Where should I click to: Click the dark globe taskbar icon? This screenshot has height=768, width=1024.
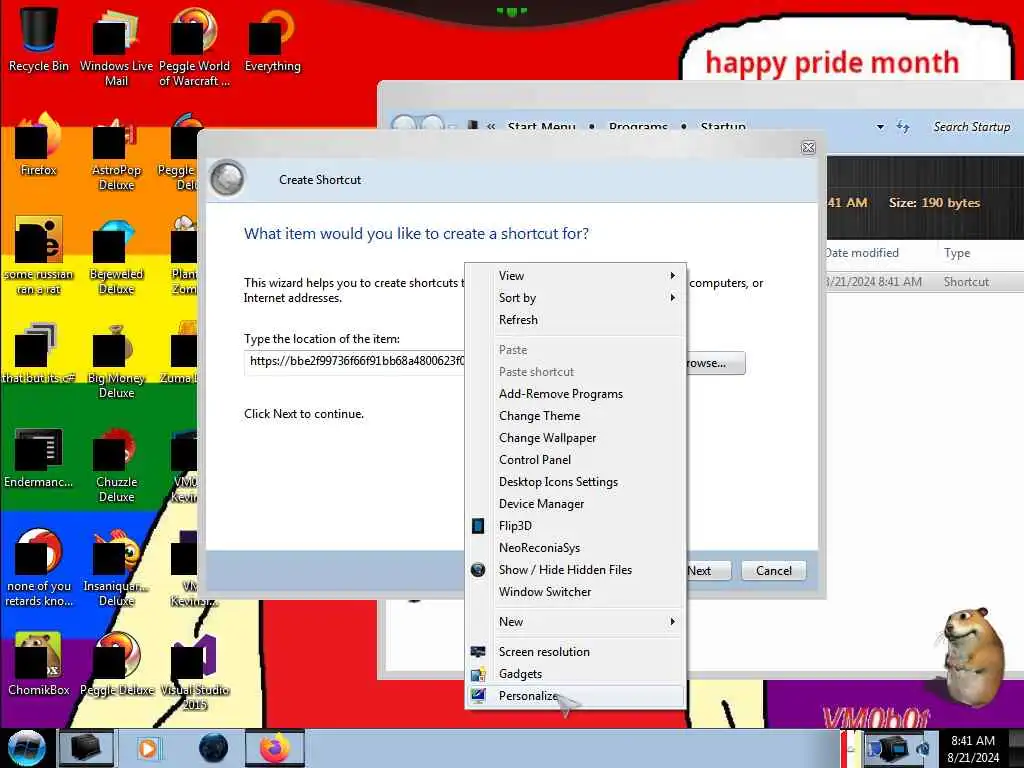tap(214, 748)
